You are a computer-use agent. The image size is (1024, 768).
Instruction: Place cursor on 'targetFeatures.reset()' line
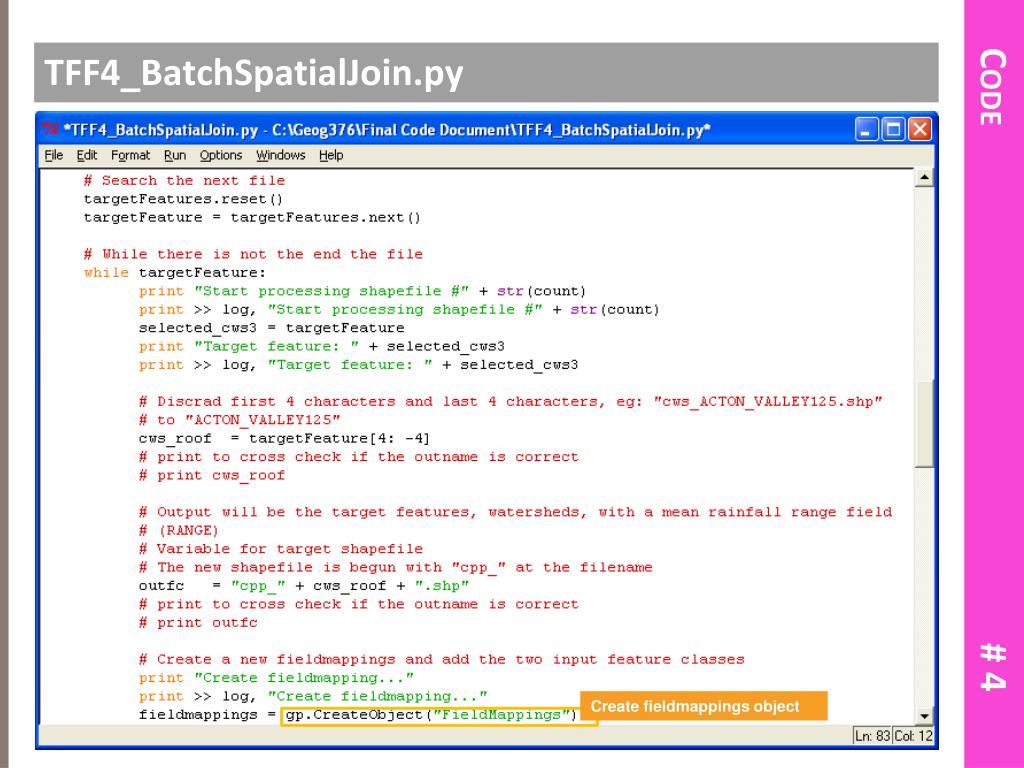183,199
